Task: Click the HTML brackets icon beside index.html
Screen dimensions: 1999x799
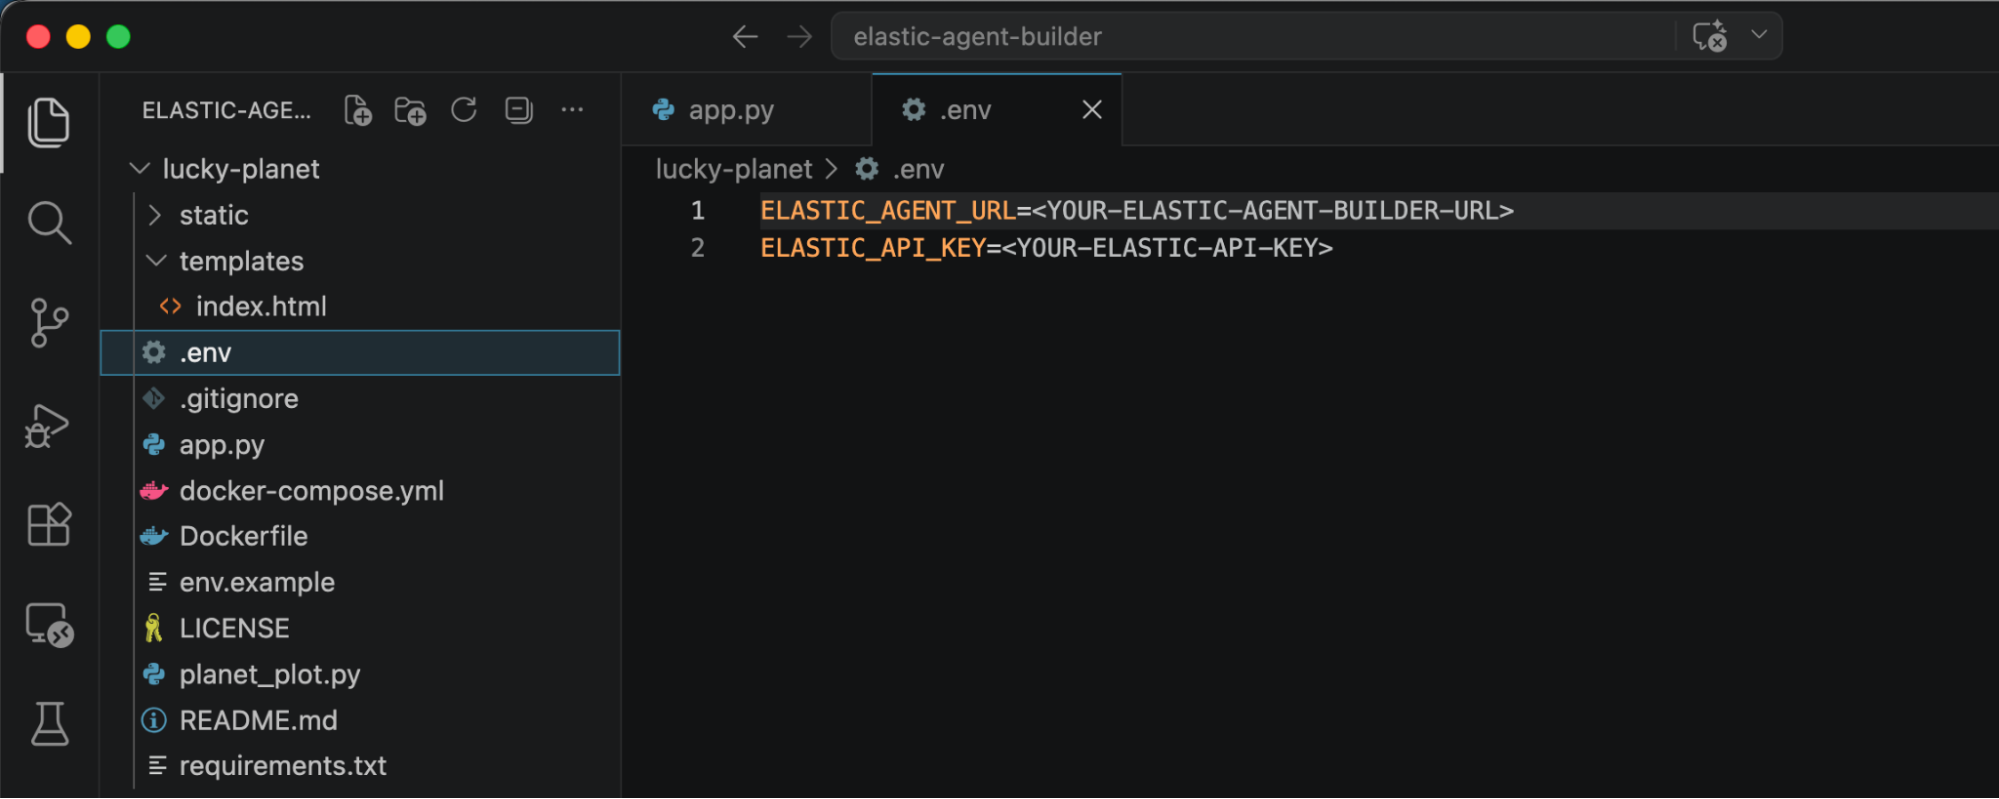Action: coord(171,306)
